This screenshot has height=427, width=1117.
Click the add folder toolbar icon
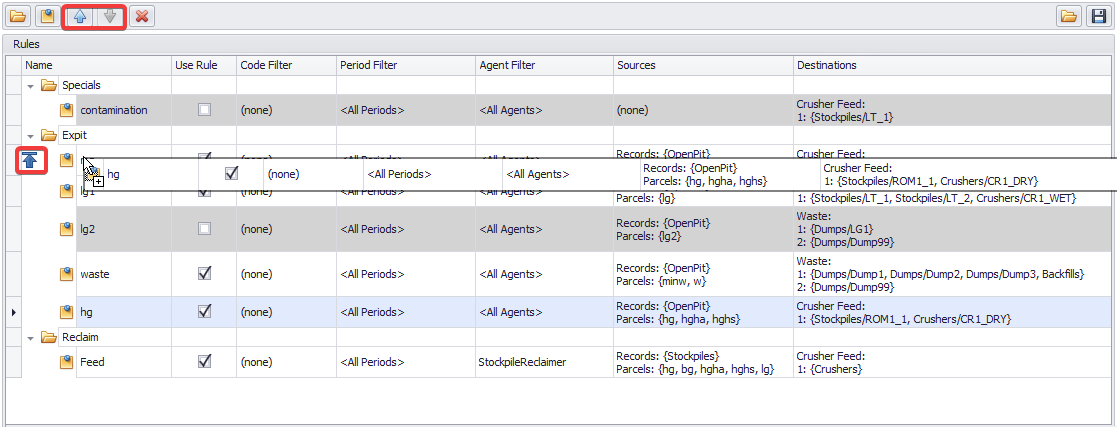coord(17,16)
